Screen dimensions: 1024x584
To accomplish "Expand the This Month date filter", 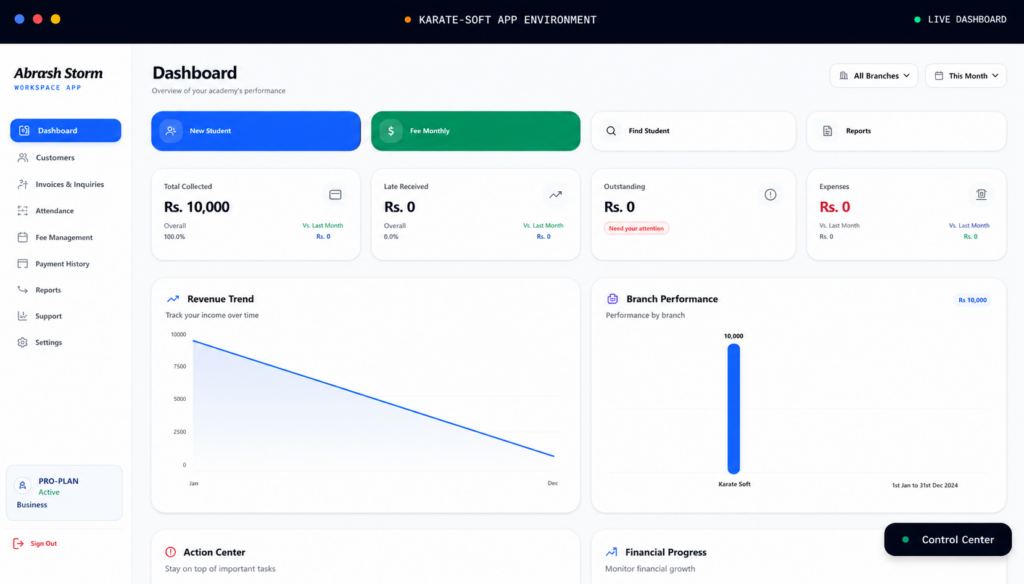I will click(966, 76).
